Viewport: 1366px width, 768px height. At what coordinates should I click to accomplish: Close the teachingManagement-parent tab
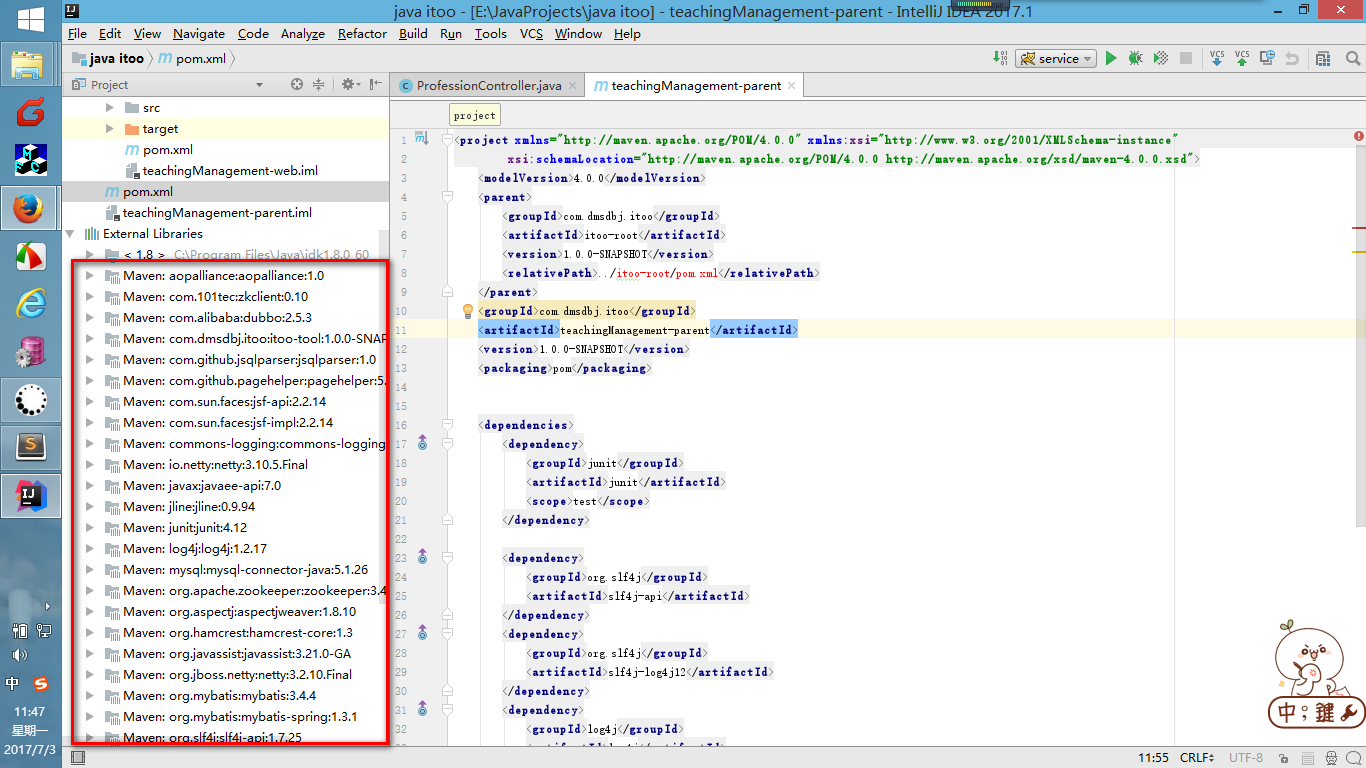[x=792, y=85]
